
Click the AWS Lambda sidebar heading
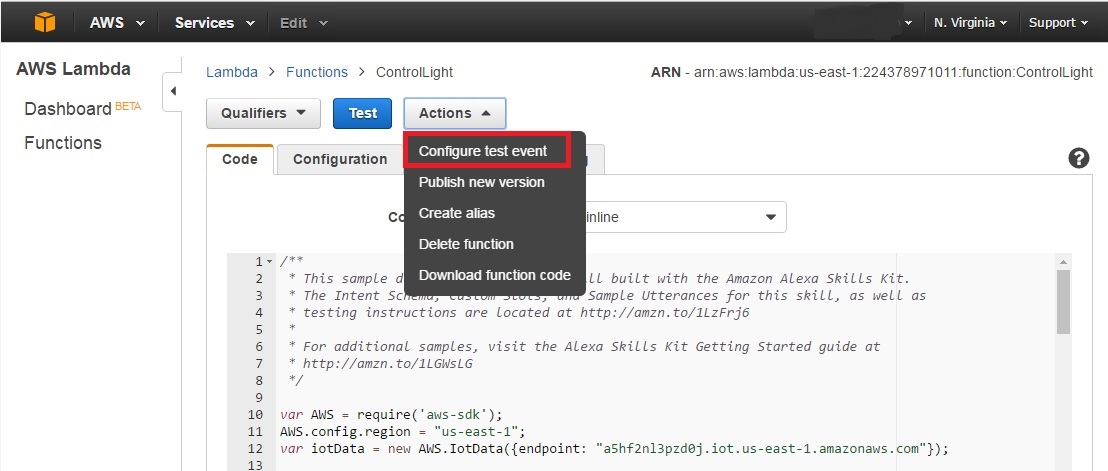(73, 69)
